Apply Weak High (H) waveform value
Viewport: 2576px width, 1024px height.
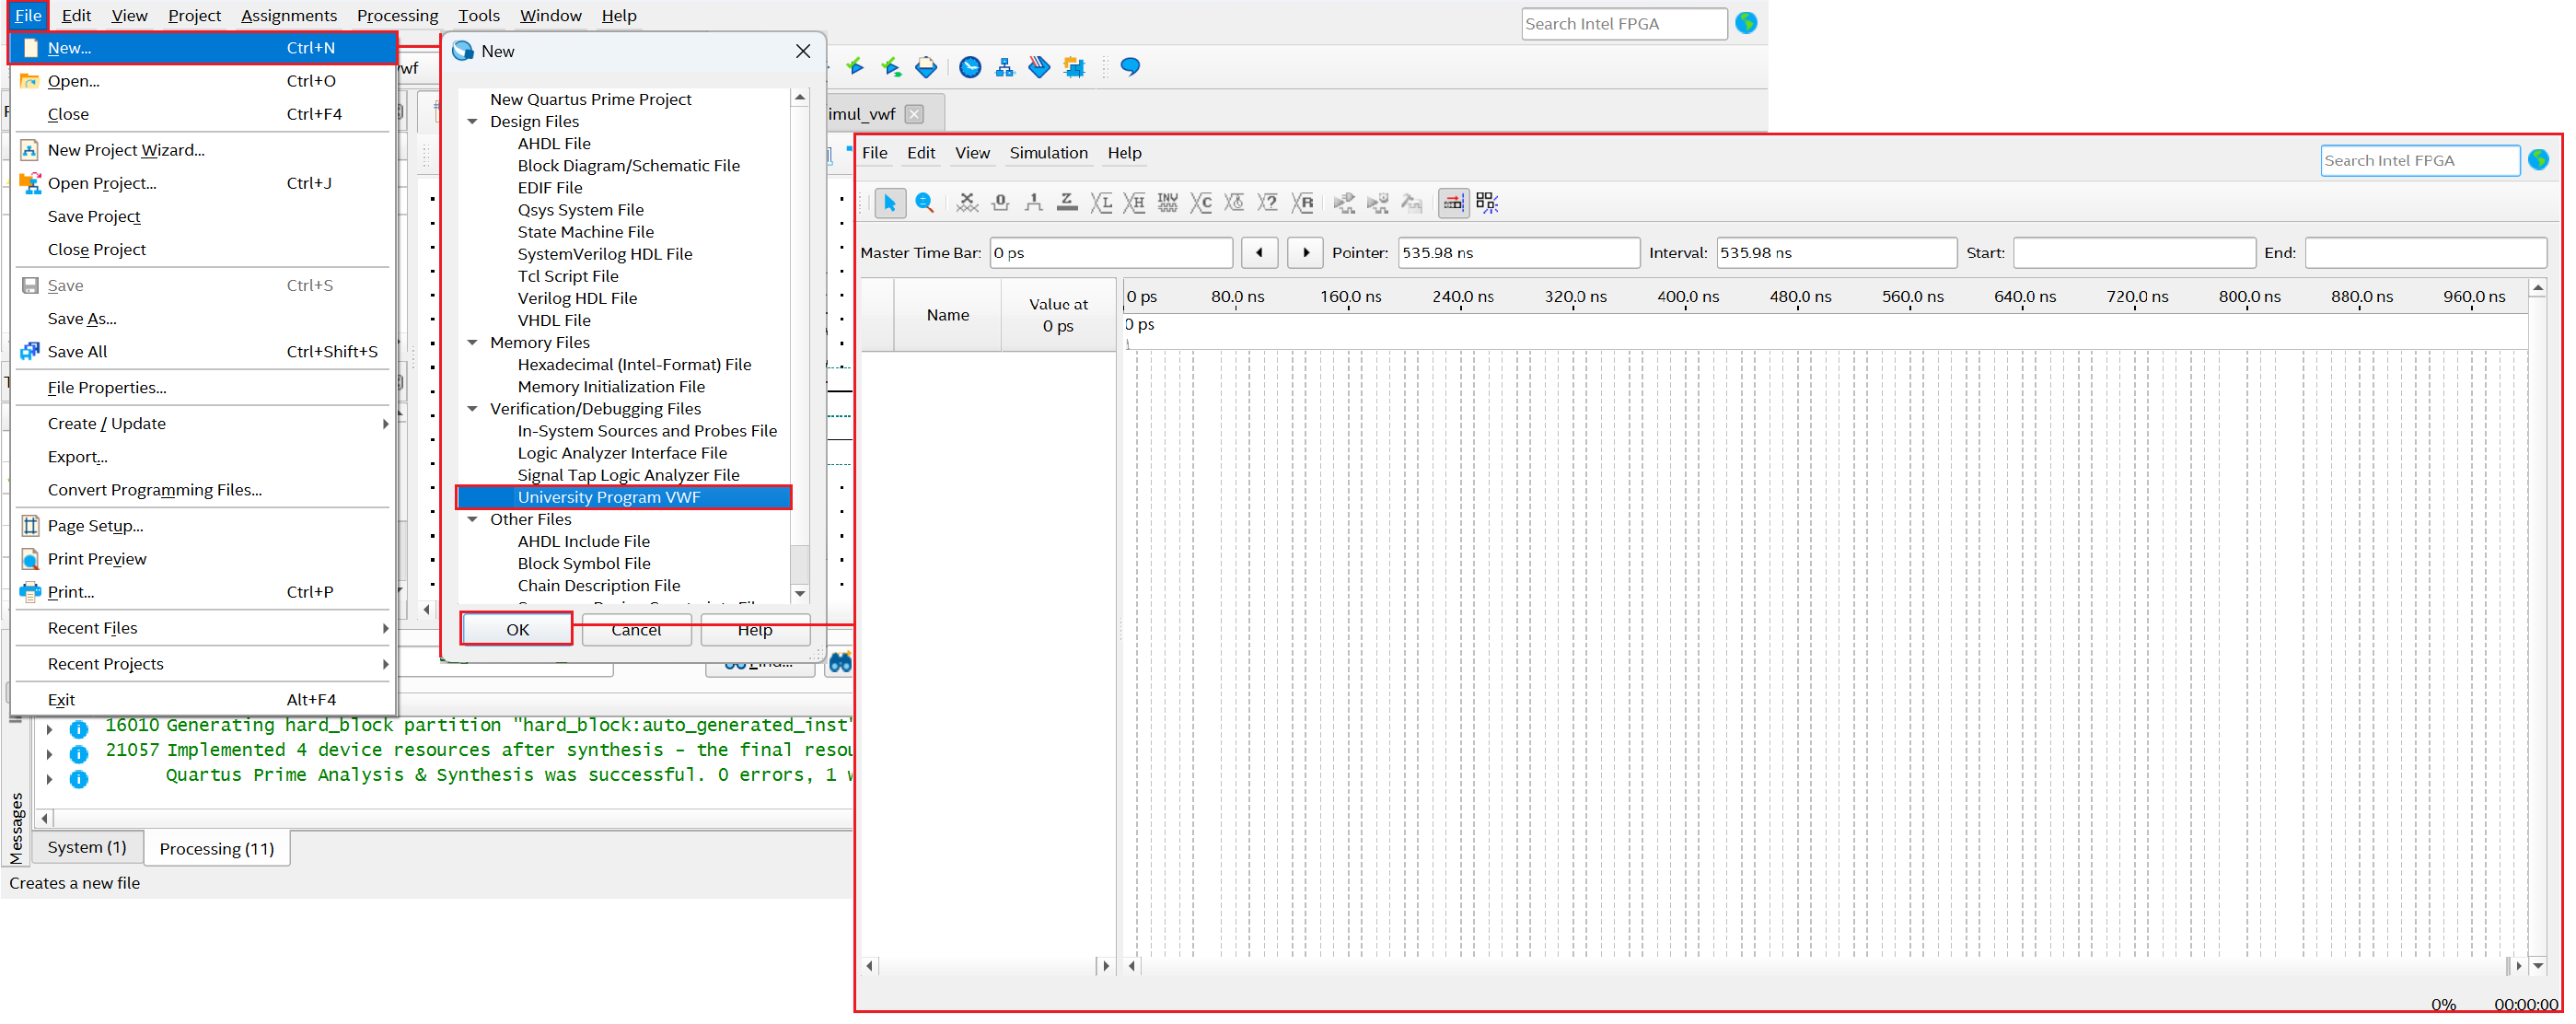pyautogui.click(x=1134, y=203)
